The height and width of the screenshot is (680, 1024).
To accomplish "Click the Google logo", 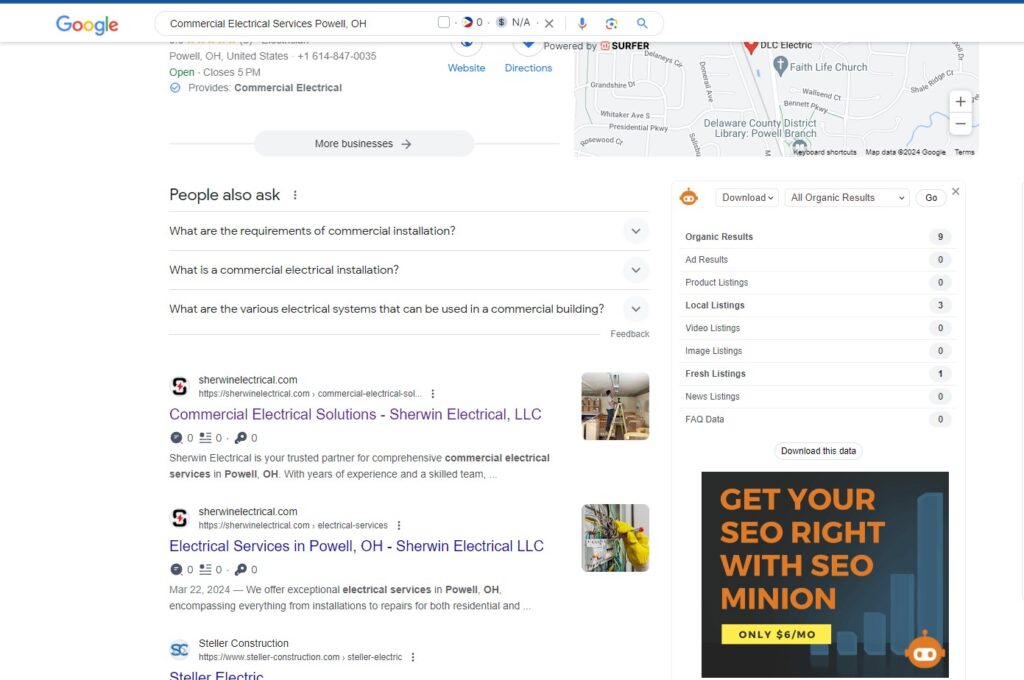I will [x=87, y=24].
